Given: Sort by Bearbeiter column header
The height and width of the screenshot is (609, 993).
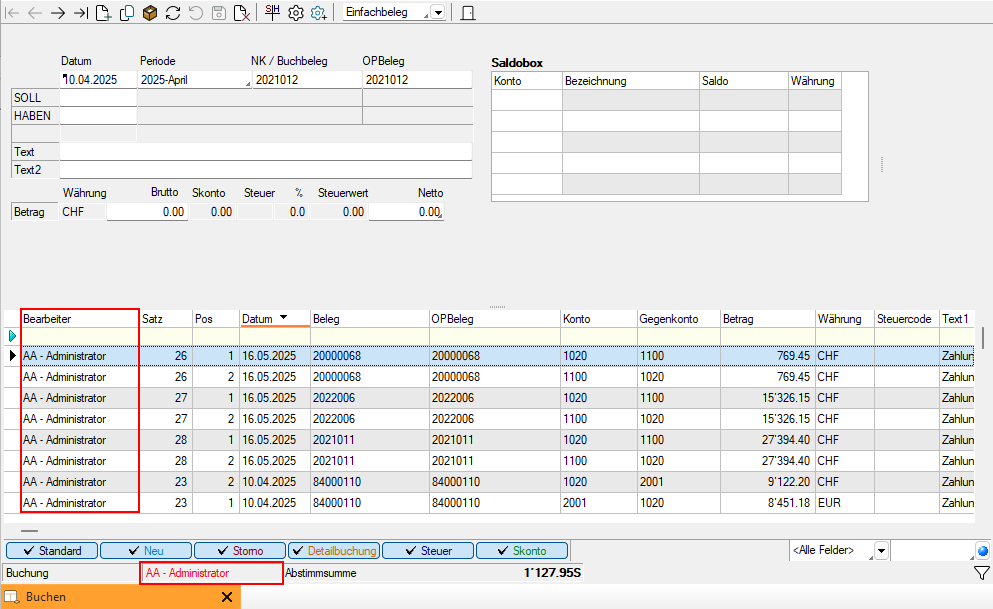Looking at the screenshot, I should pos(80,319).
